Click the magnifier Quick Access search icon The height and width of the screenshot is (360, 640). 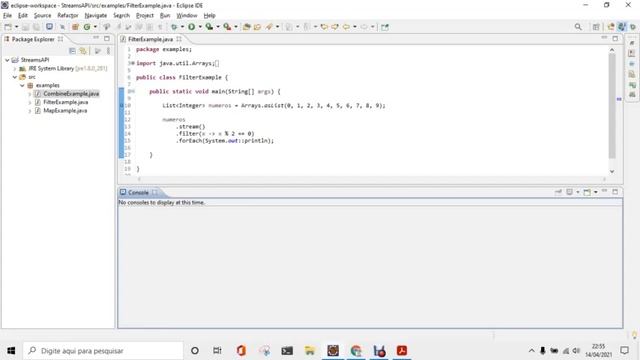pos(578,27)
